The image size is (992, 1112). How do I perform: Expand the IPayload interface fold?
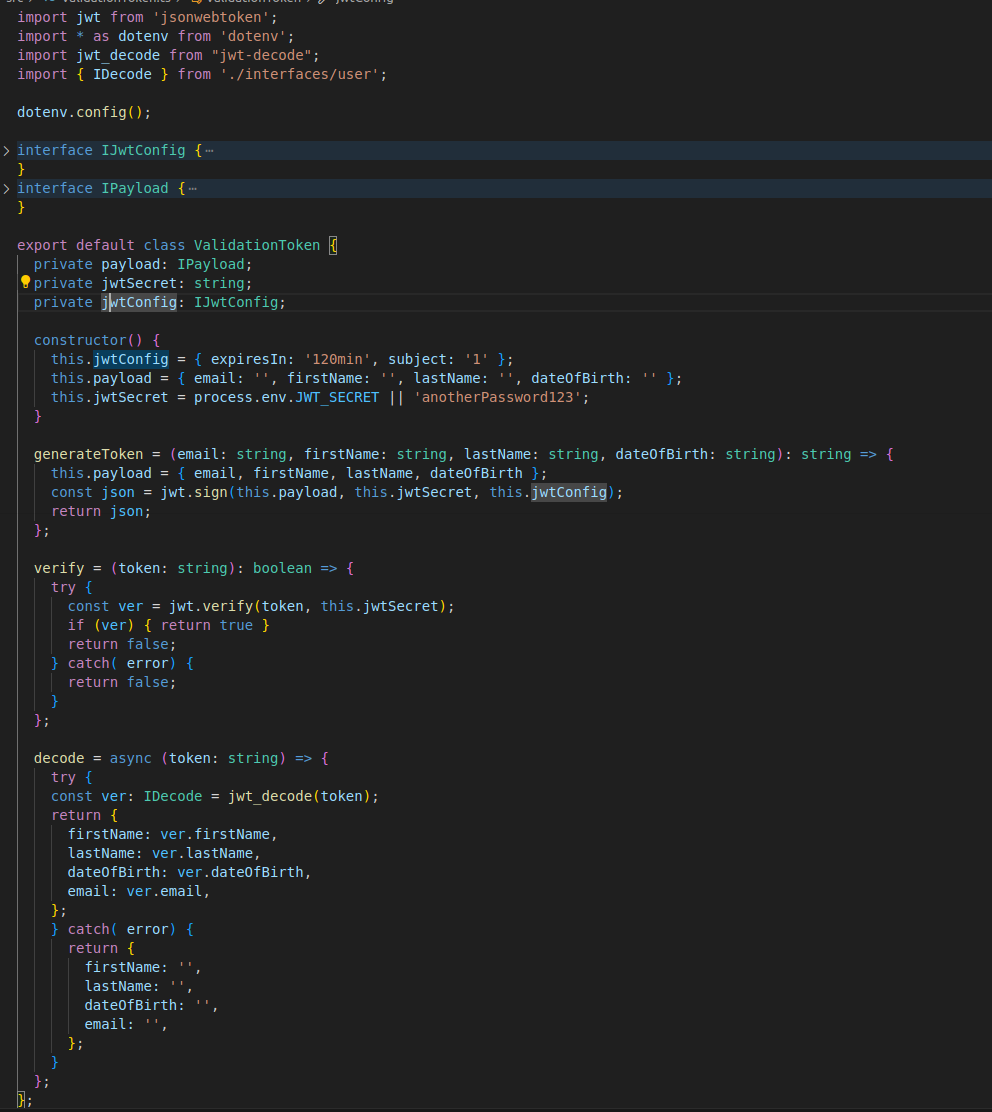click(x=7, y=187)
